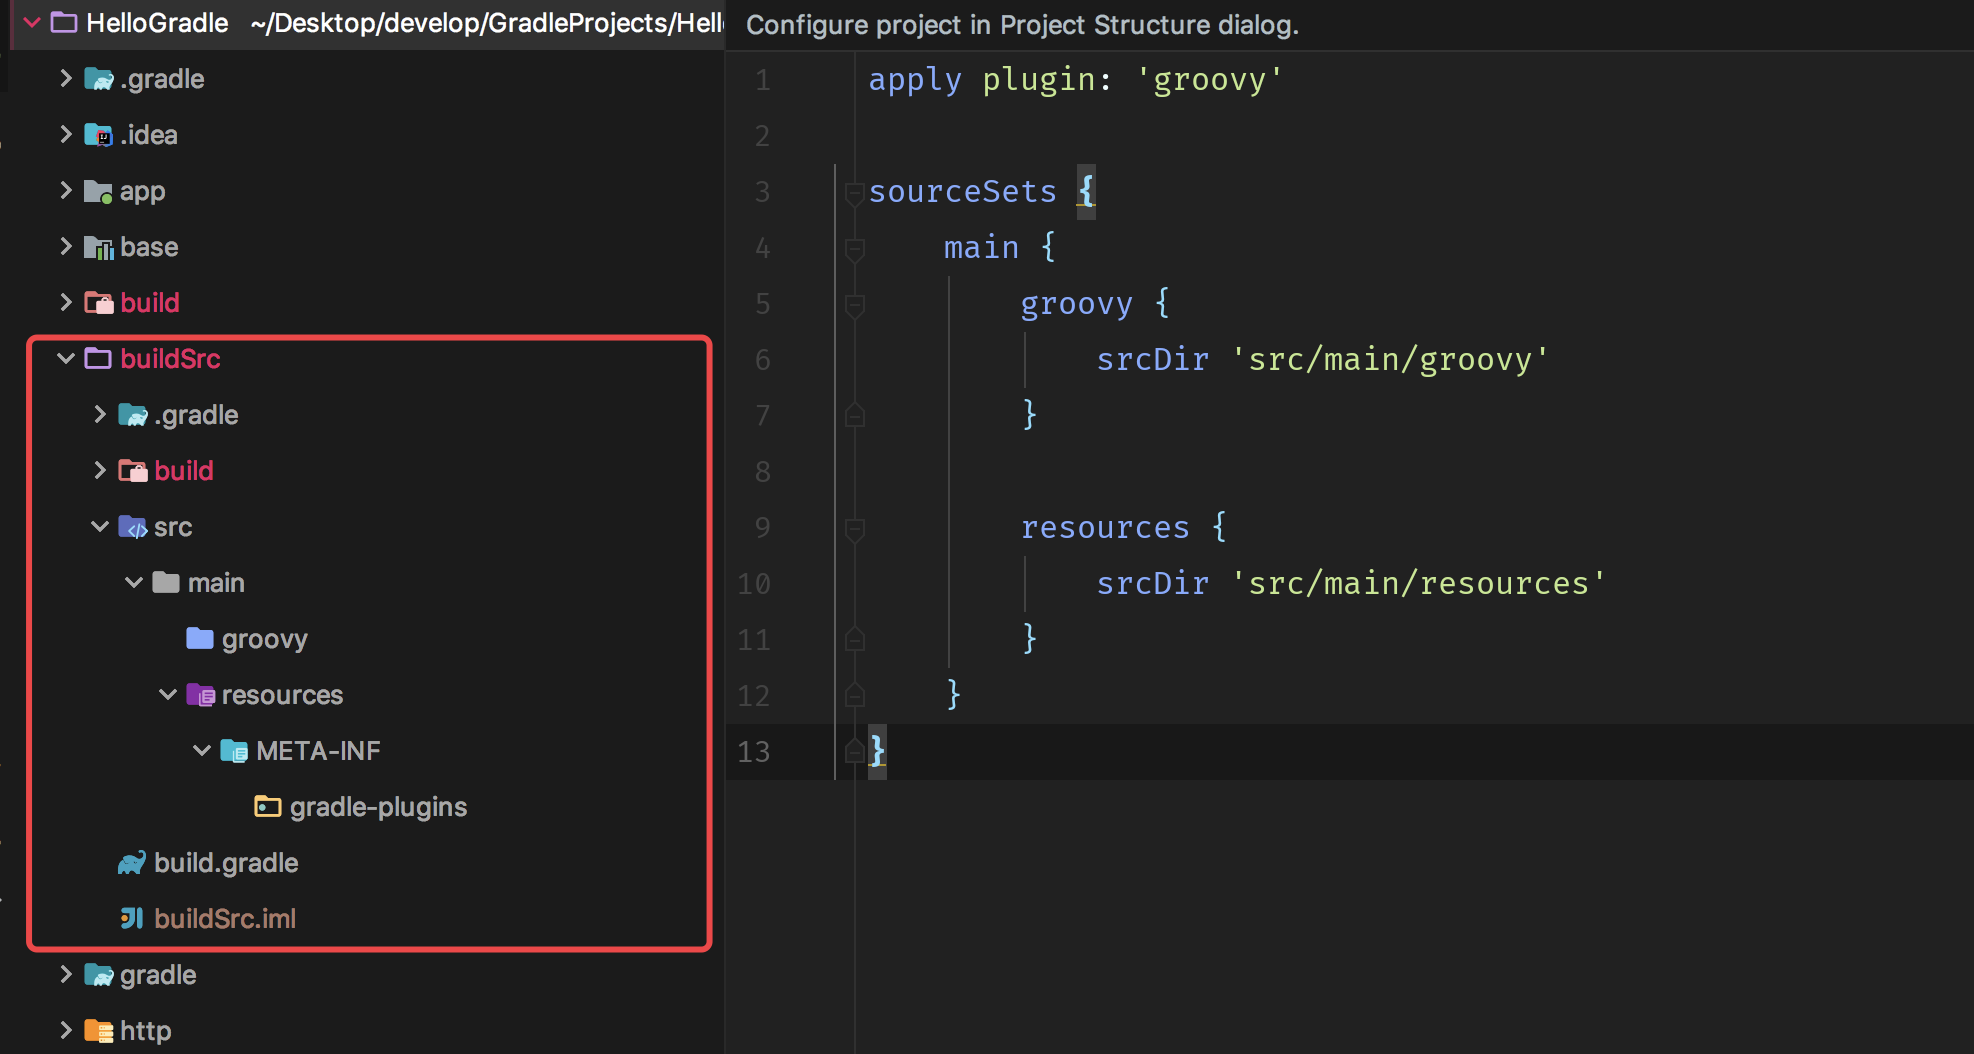Click the 'apply' keyword on line 1
Screen dimensions: 1974x1054
[915, 80]
